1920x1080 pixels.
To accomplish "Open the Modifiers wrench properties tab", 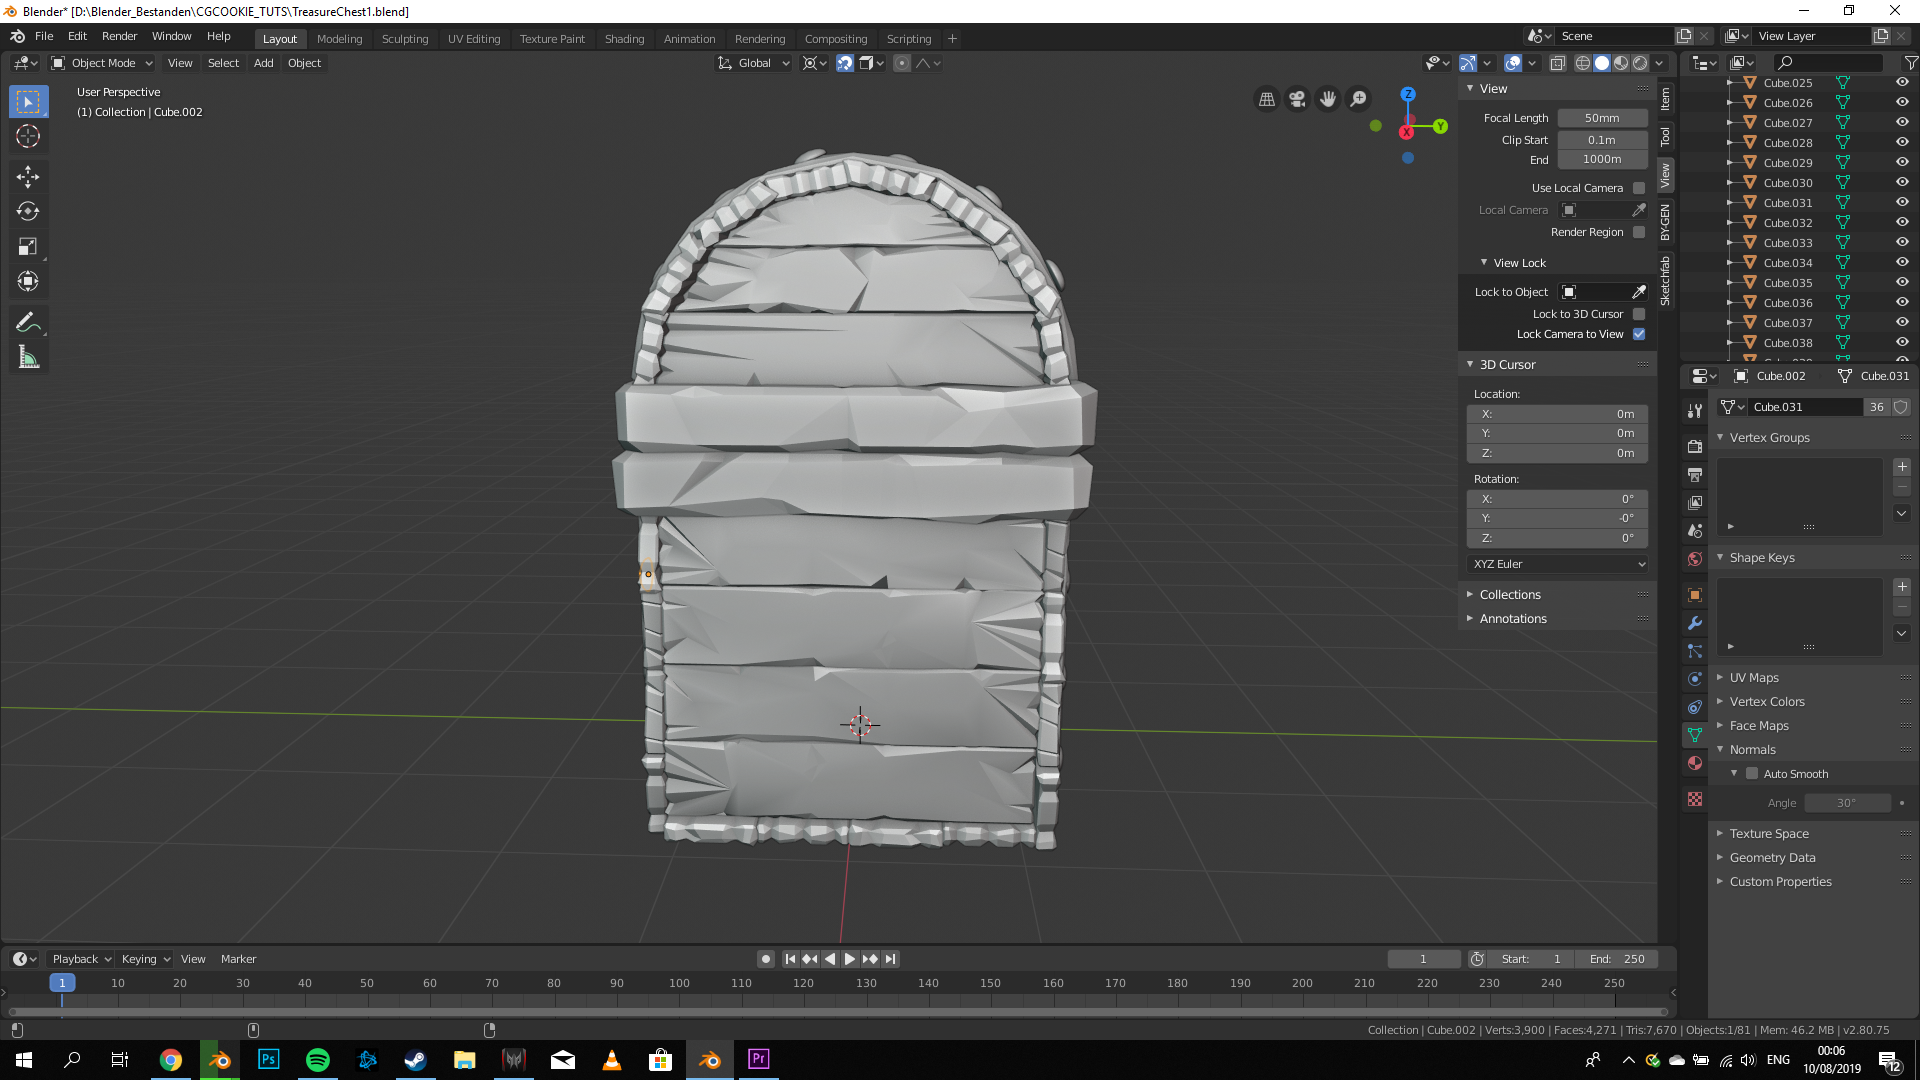I will [1695, 623].
